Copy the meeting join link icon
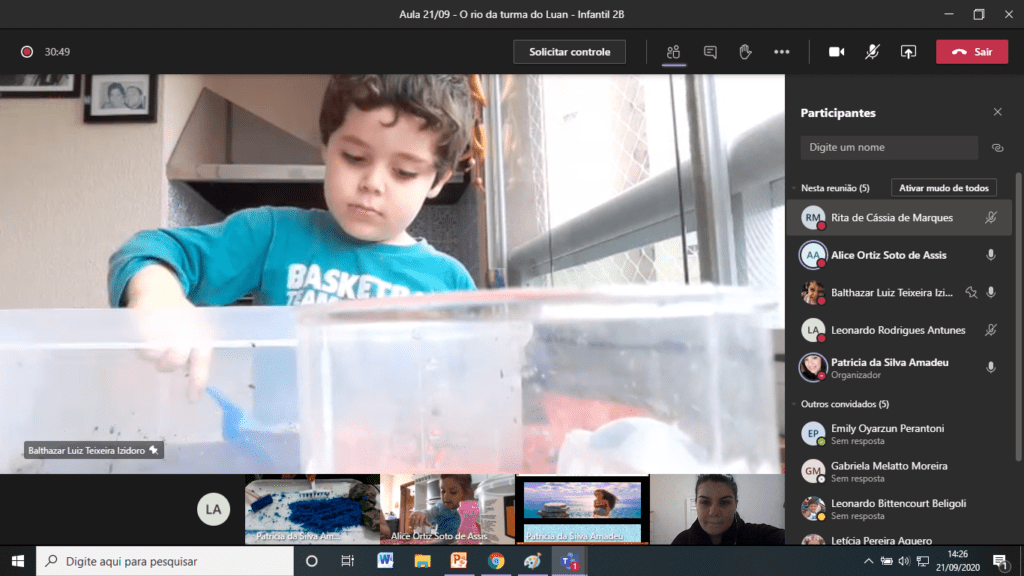This screenshot has width=1024, height=576. [997, 148]
